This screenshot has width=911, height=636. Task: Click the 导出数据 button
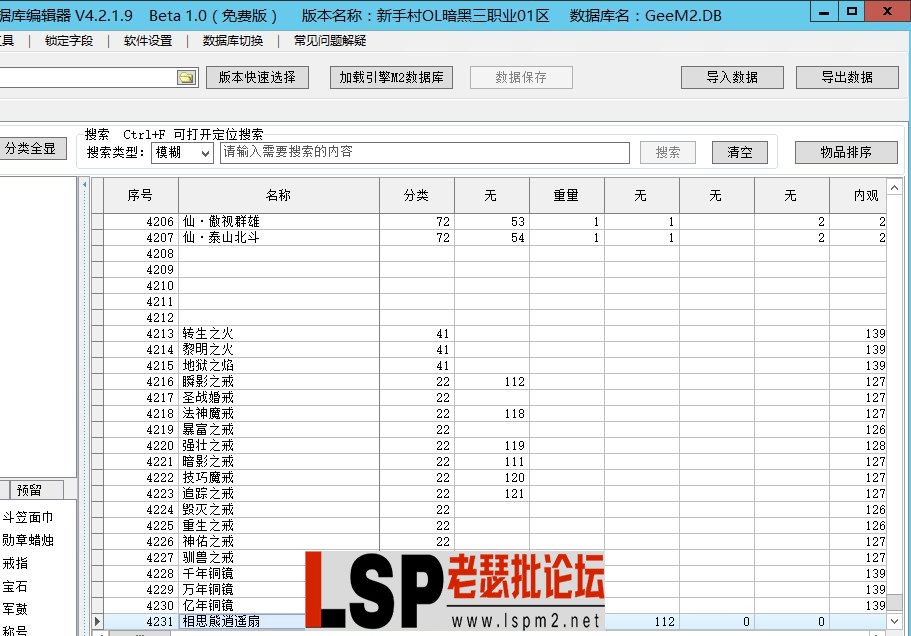[x=846, y=76]
